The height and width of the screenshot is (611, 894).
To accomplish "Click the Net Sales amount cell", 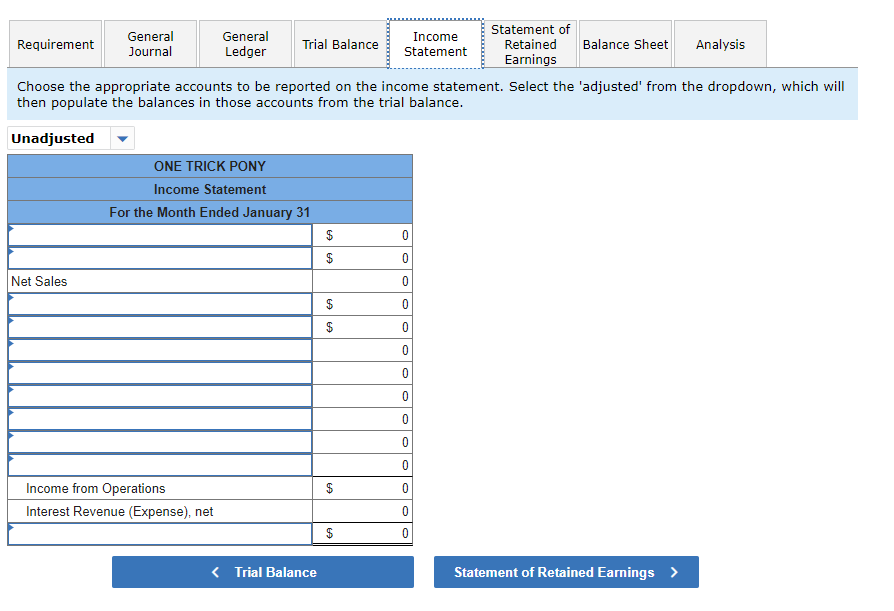I will tap(363, 282).
